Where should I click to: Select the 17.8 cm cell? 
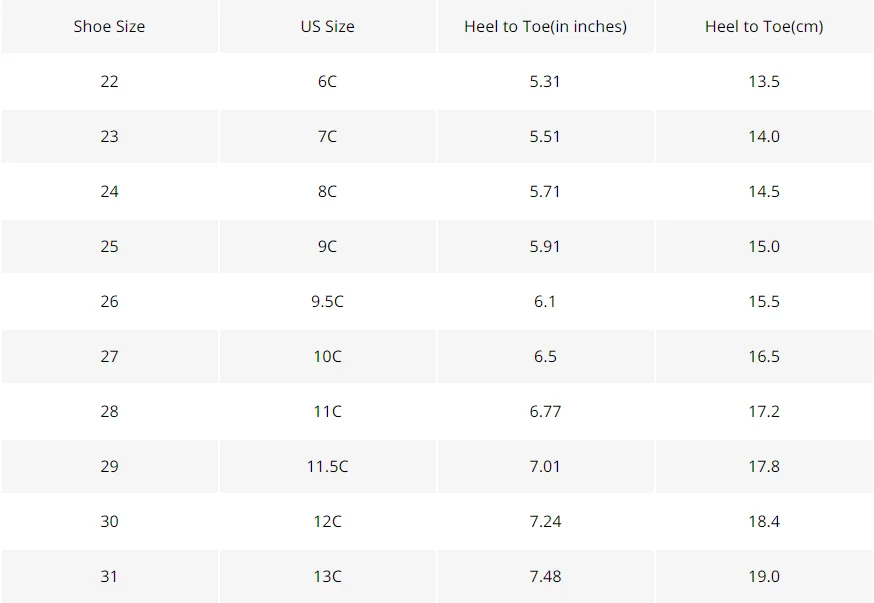764,466
